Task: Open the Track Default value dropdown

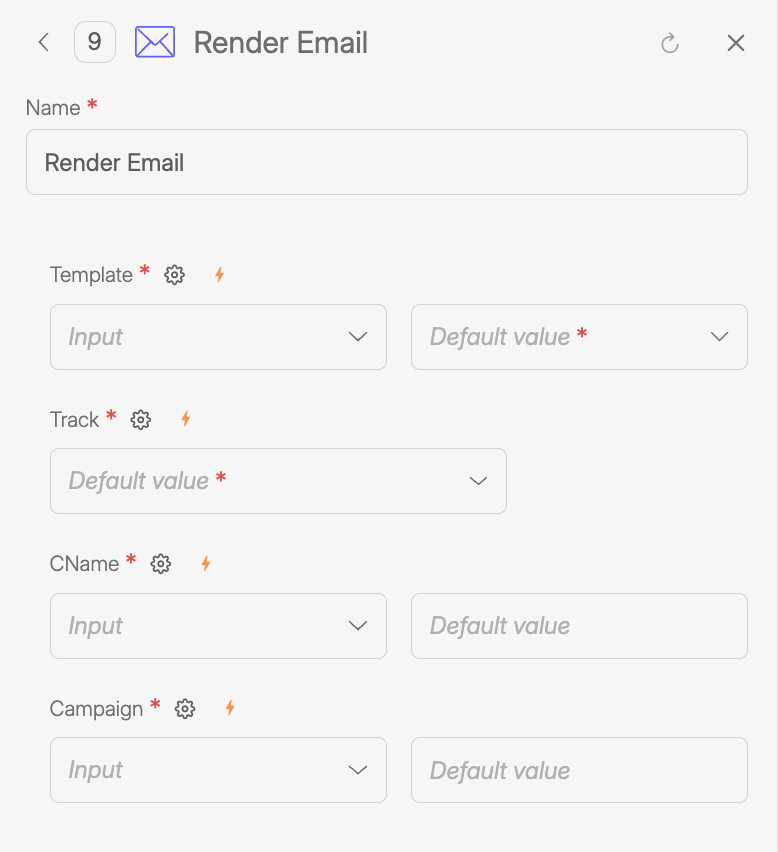Action: click(278, 481)
